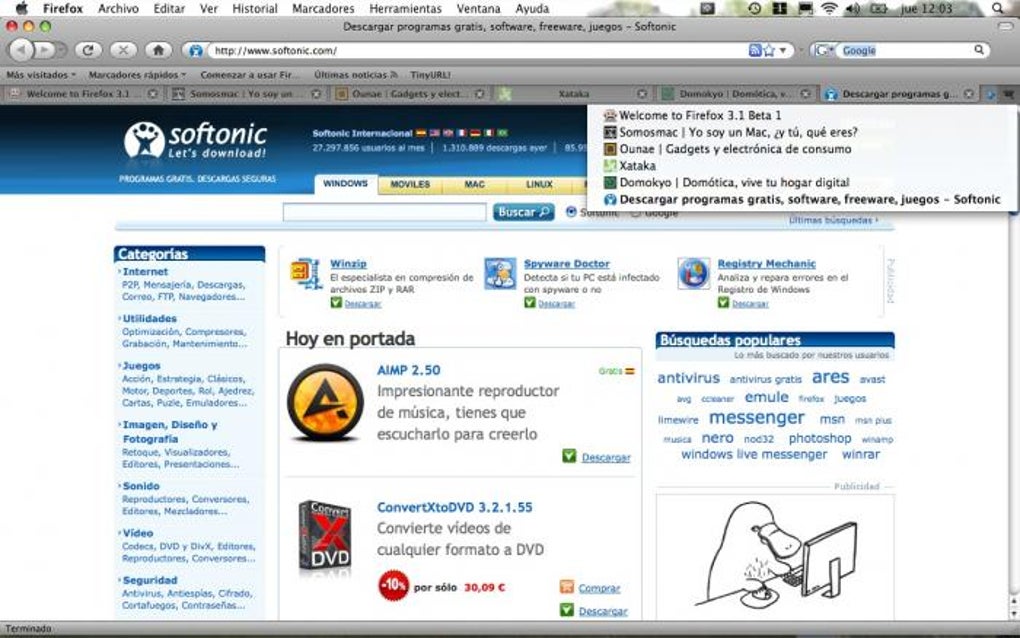
Task: Go back with the Back arrow button
Action: point(21,50)
